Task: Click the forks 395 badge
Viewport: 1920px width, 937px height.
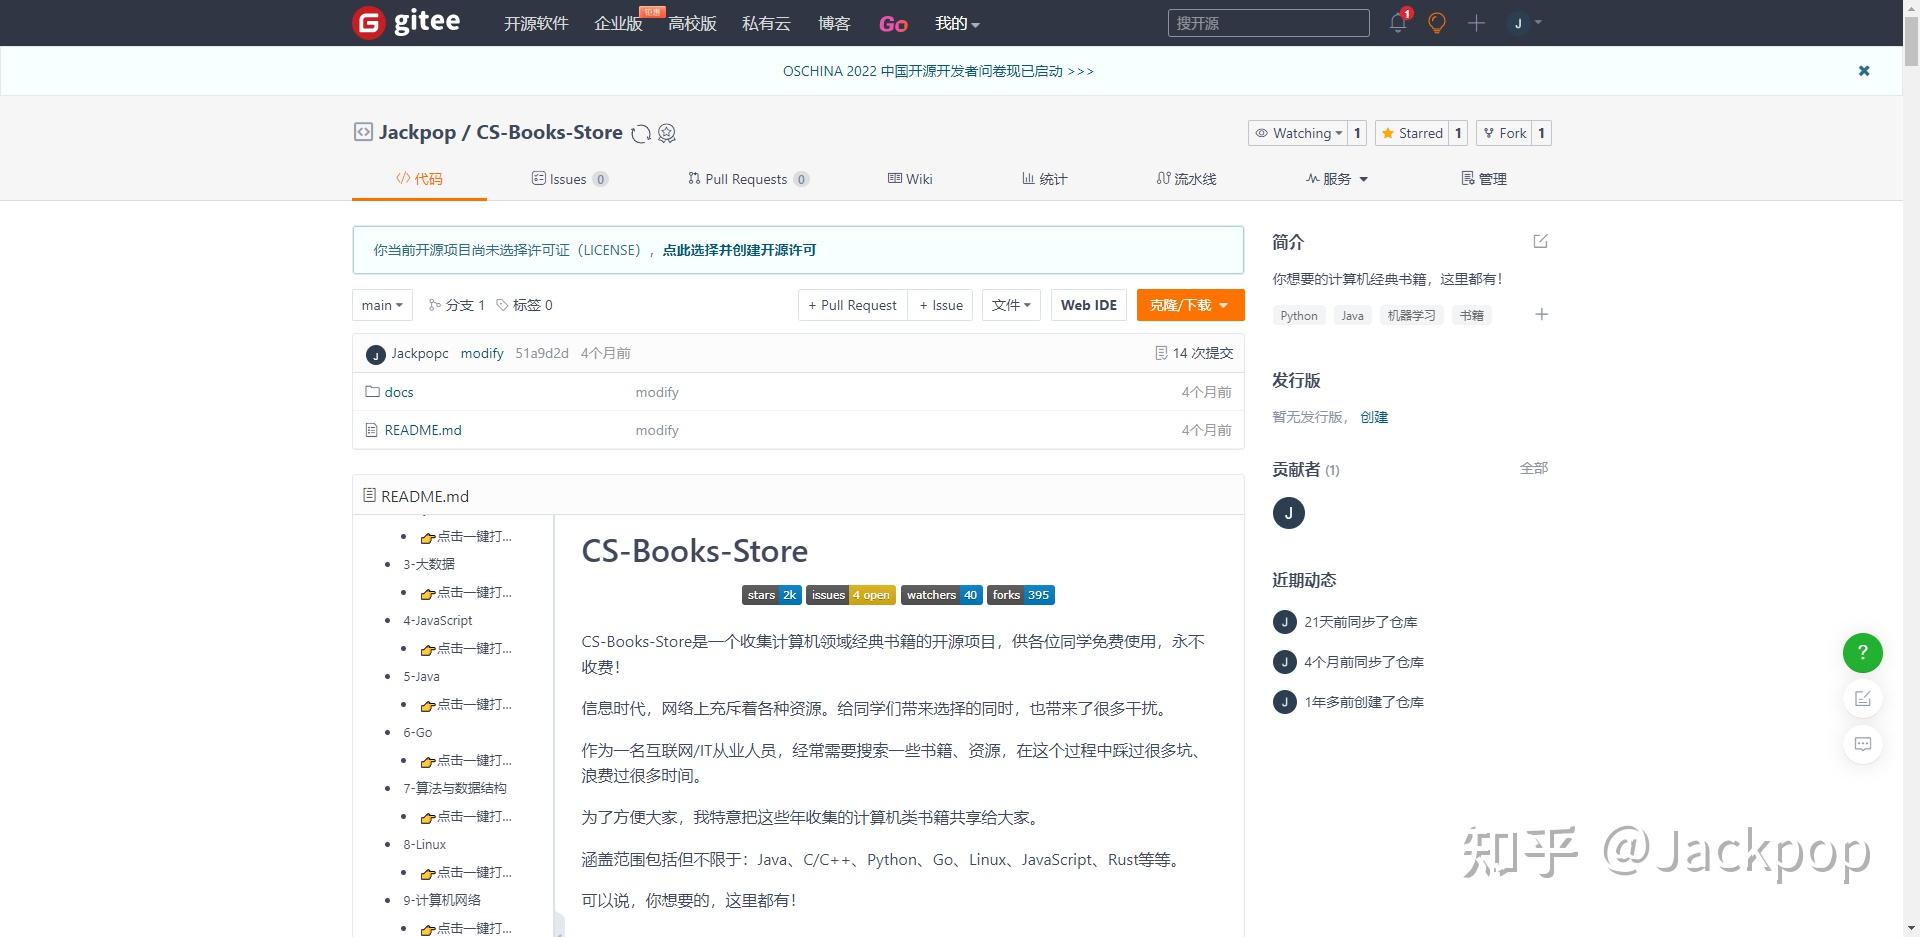Action: click(1021, 595)
